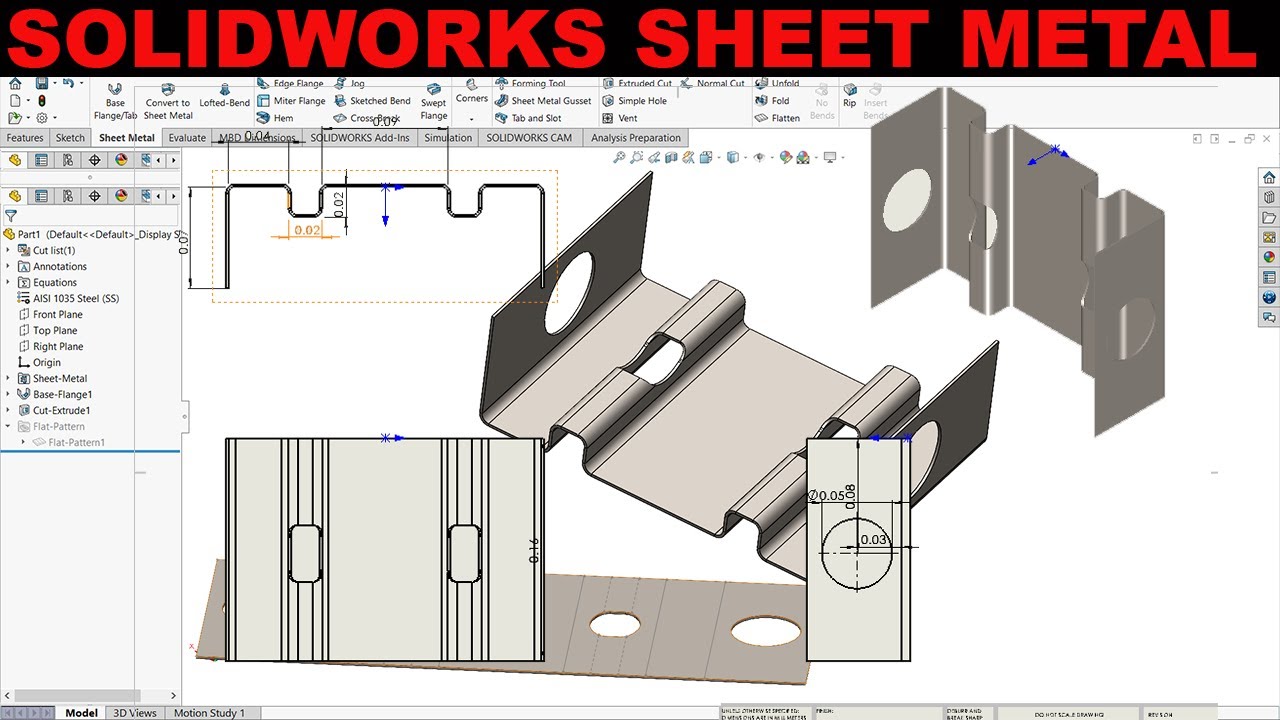Switch to the Features tab
Screen dimensions: 1280x720
(25, 138)
